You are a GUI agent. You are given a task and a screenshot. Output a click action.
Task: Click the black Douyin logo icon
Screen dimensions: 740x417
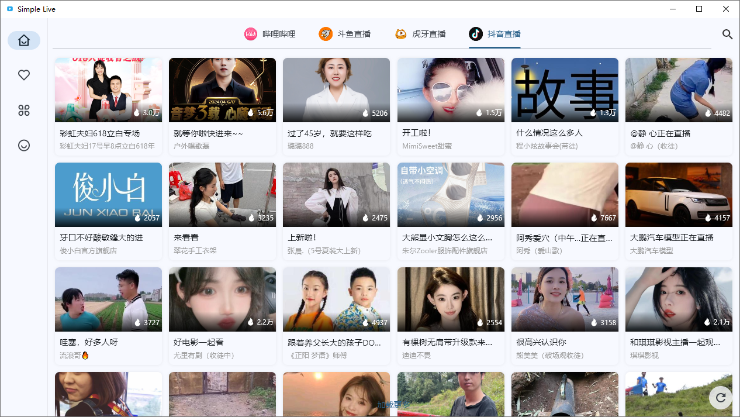[x=476, y=34]
